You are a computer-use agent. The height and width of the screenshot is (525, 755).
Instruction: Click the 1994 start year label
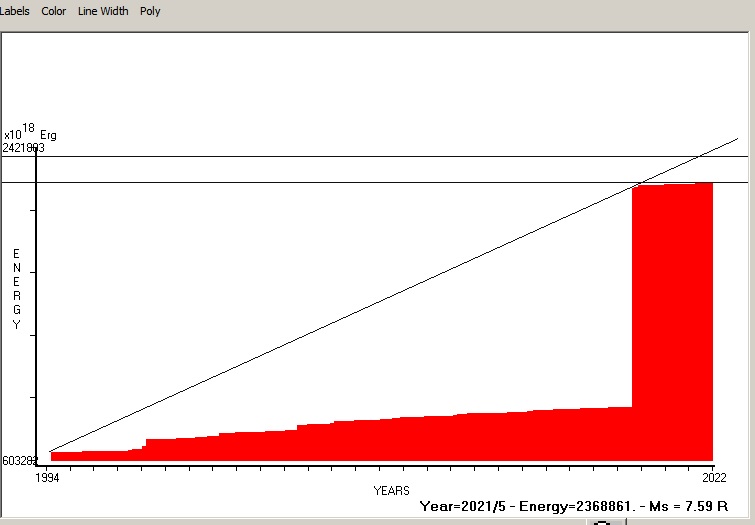point(46,478)
